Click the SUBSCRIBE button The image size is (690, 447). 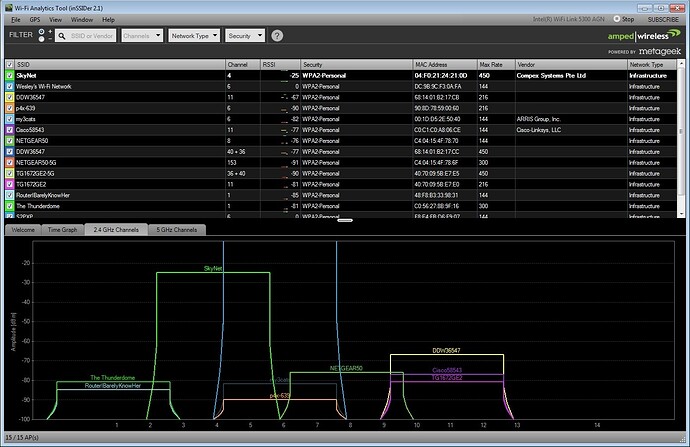click(x=663, y=19)
